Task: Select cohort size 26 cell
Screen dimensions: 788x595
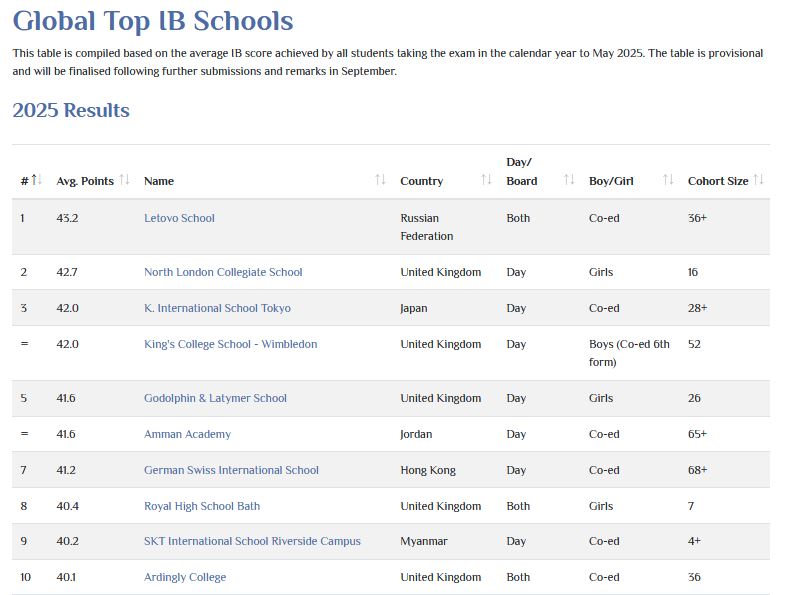Action: click(x=694, y=398)
